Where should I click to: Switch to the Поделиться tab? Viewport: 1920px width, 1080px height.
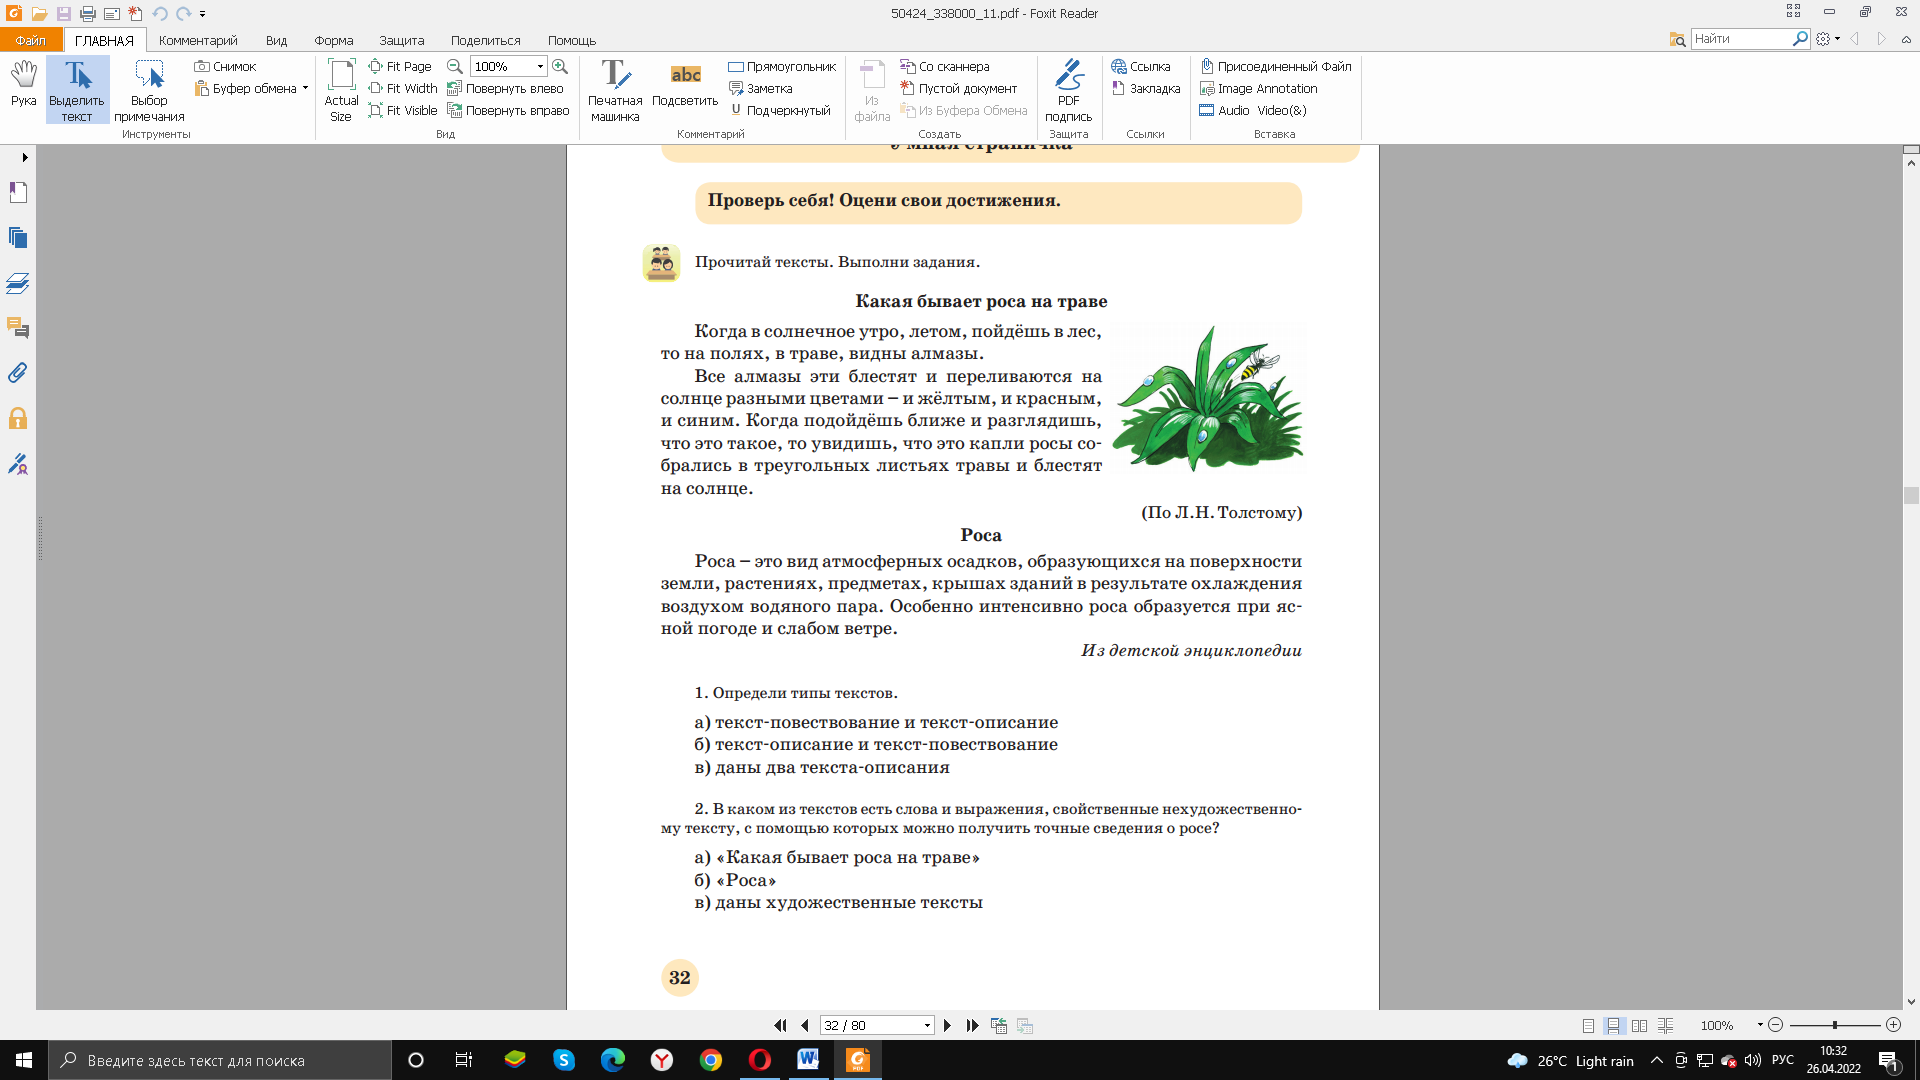click(x=485, y=40)
